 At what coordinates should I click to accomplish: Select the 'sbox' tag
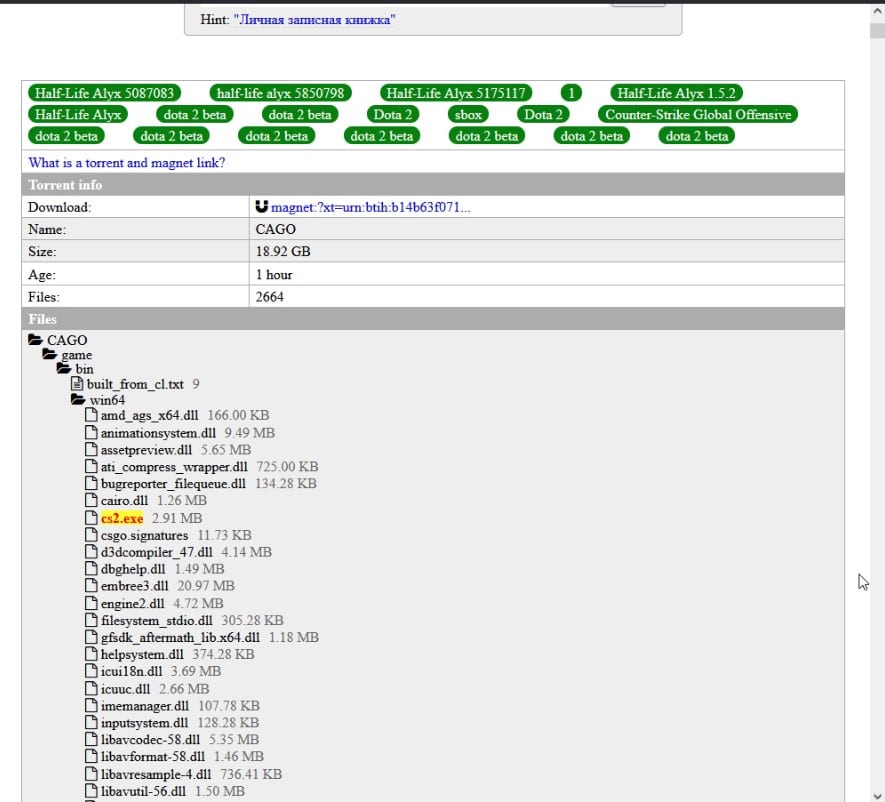coord(468,115)
